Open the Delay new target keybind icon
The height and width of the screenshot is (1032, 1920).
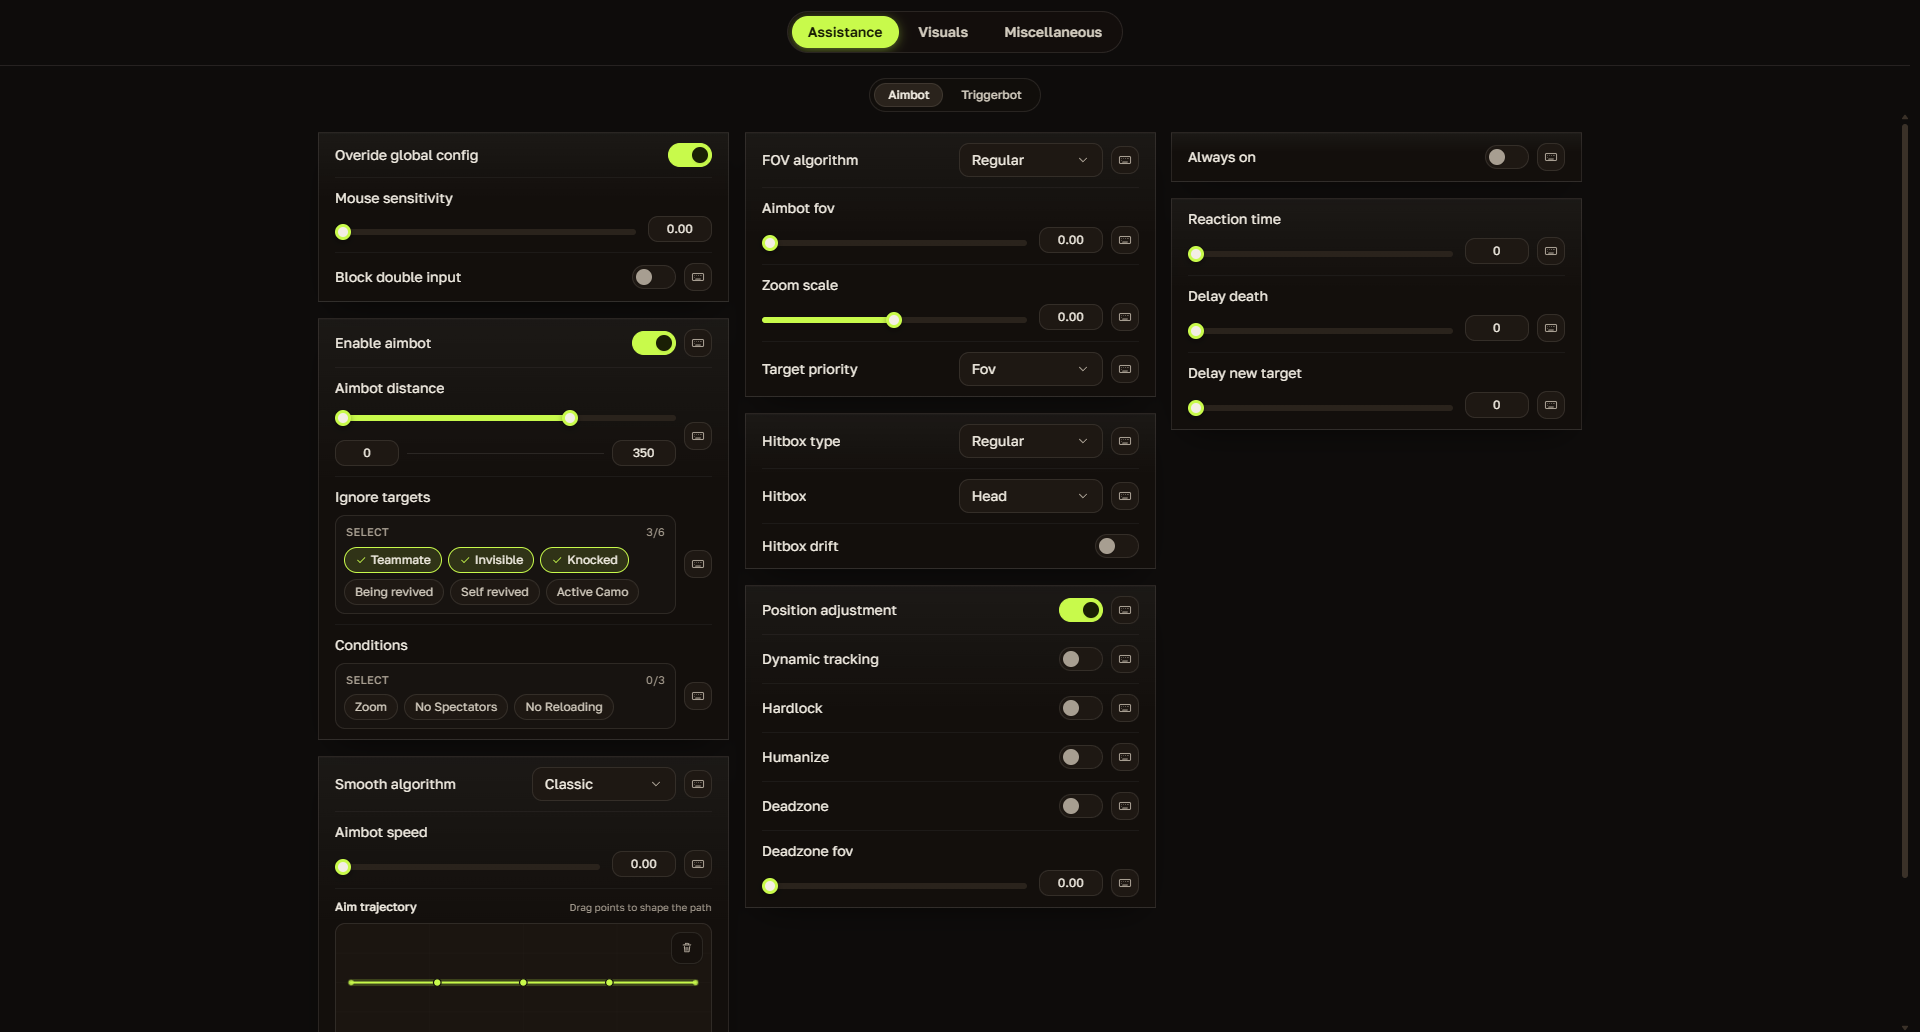[x=1551, y=405]
